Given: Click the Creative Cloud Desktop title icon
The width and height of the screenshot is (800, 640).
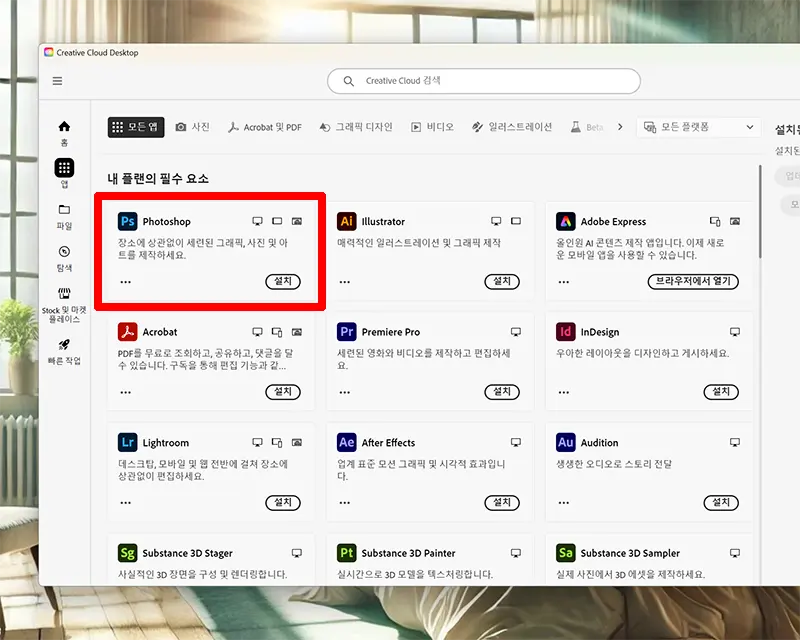Looking at the screenshot, I should (x=48, y=53).
